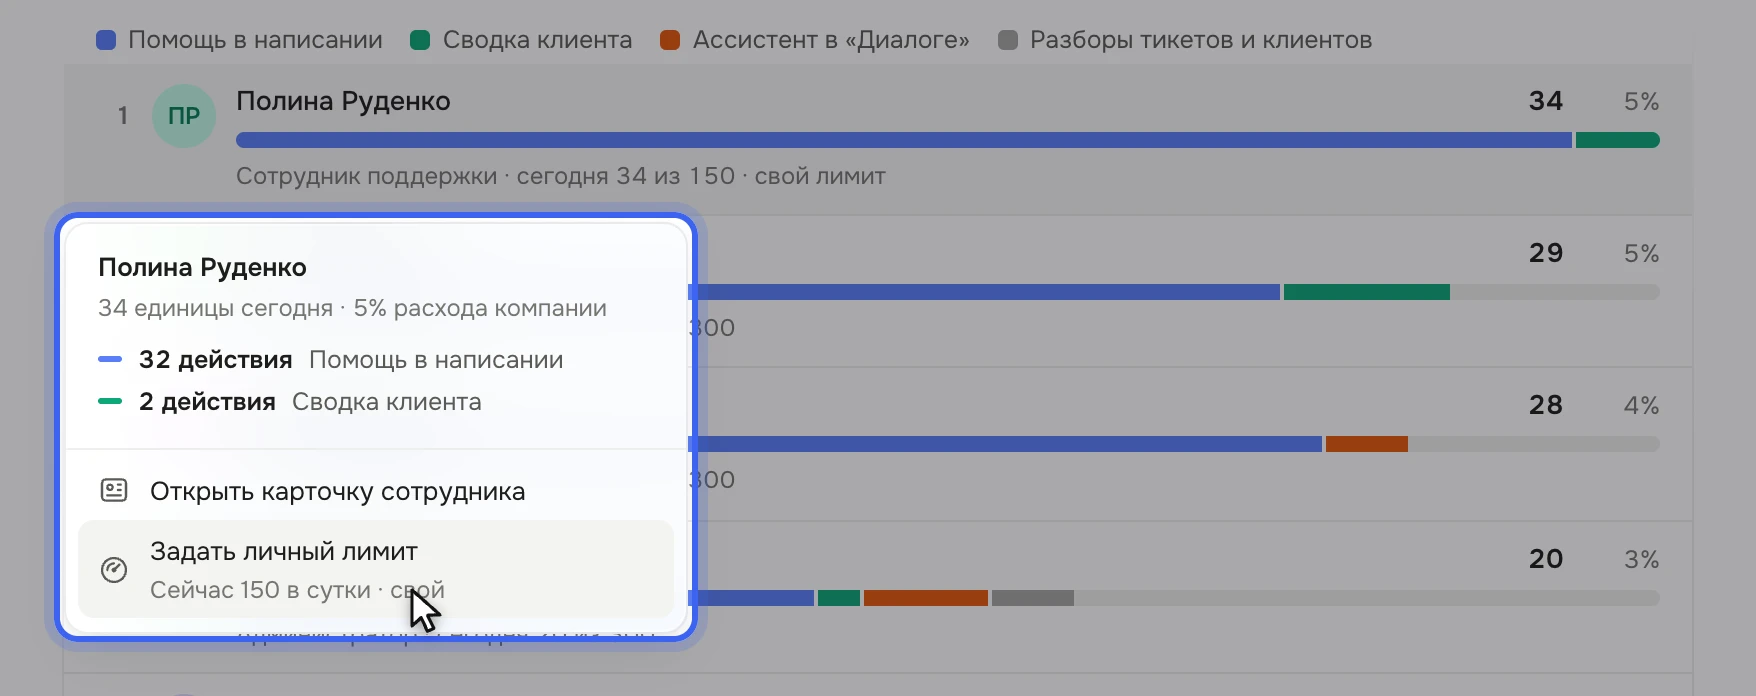1756x696 pixels.
Task: Click '32 действия' line in popup
Action: pos(331,360)
